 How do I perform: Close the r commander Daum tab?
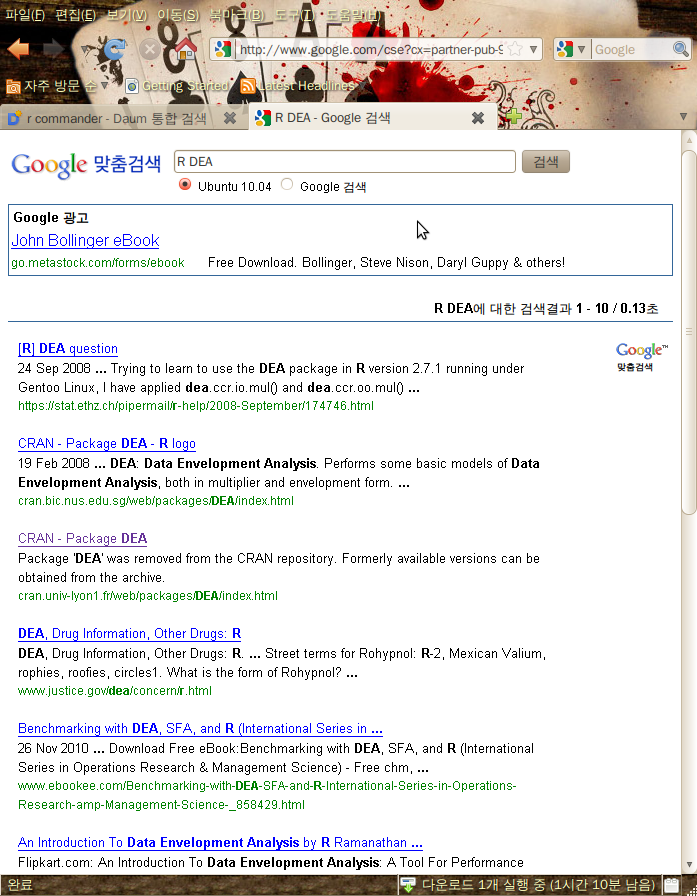coord(230,118)
